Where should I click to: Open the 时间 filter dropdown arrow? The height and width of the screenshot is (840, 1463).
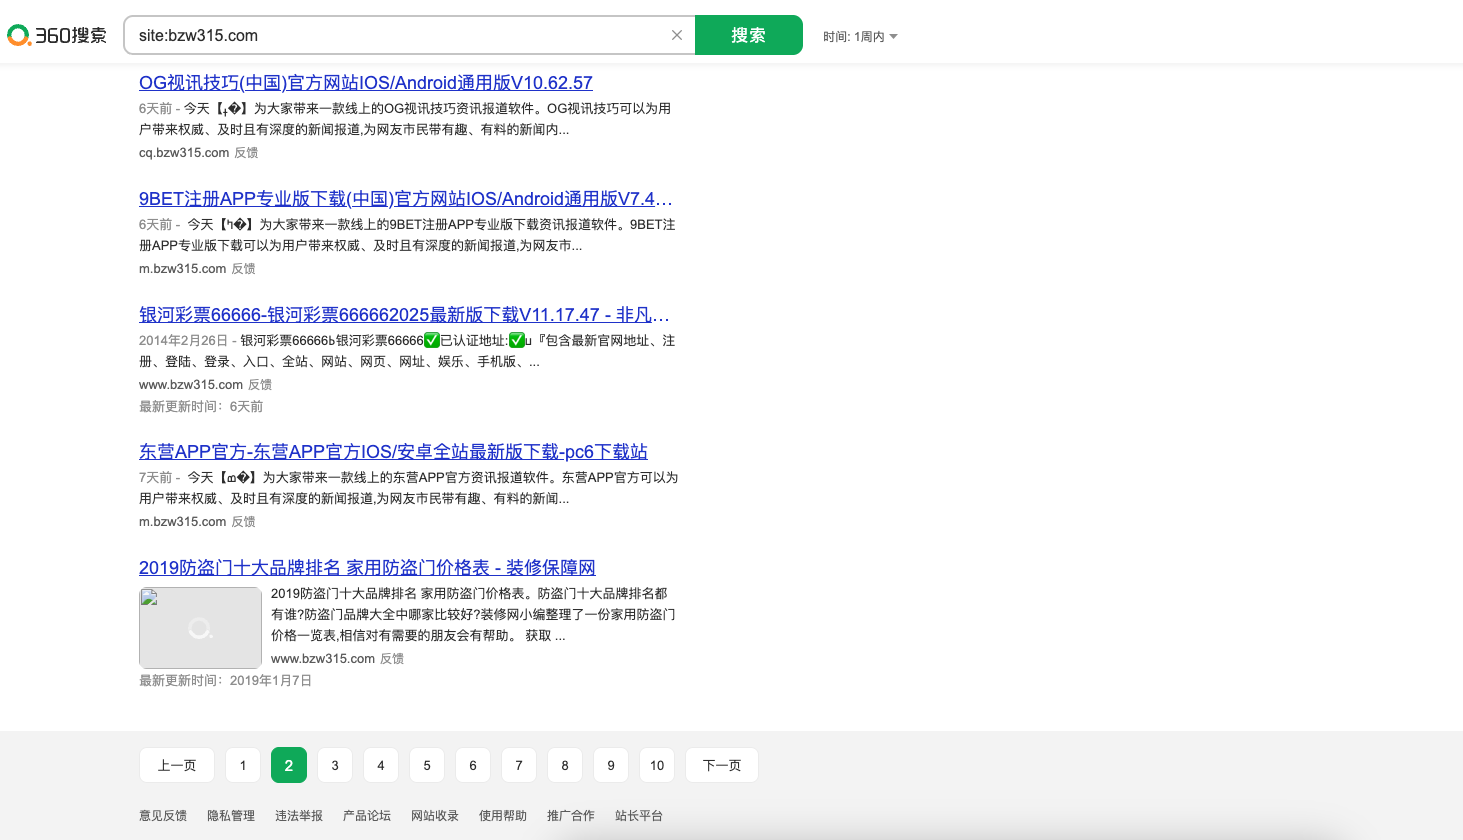click(x=892, y=36)
